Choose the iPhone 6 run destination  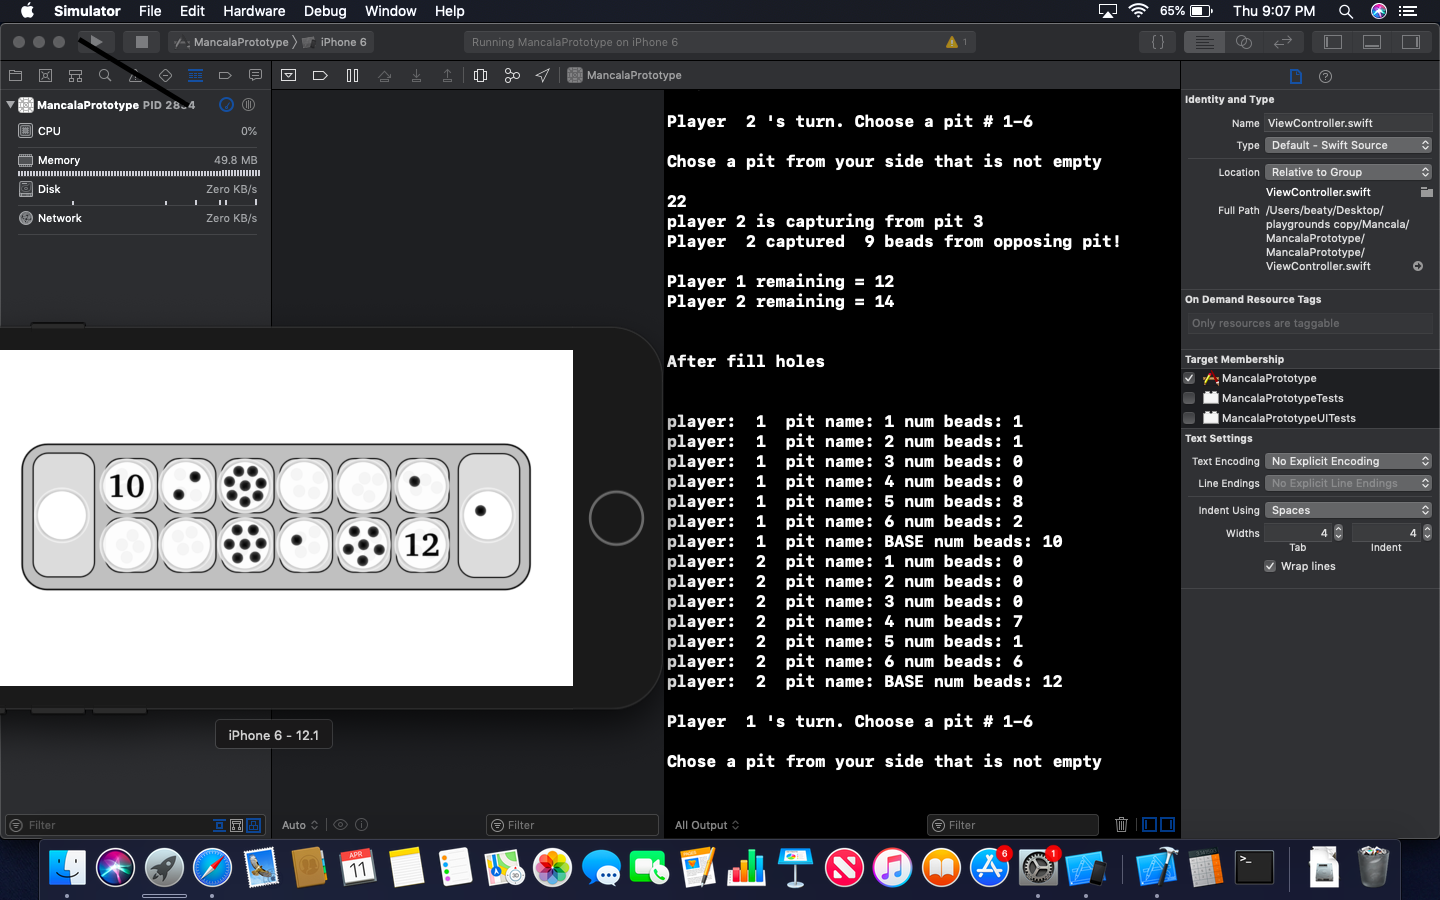335,42
